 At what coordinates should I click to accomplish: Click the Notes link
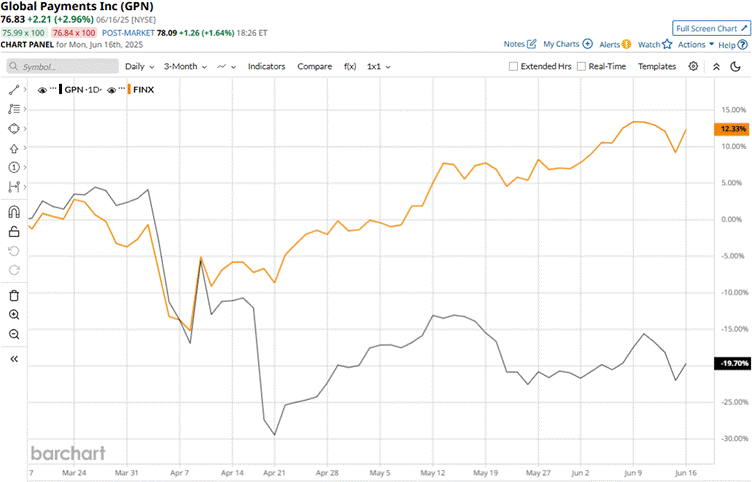coord(514,44)
